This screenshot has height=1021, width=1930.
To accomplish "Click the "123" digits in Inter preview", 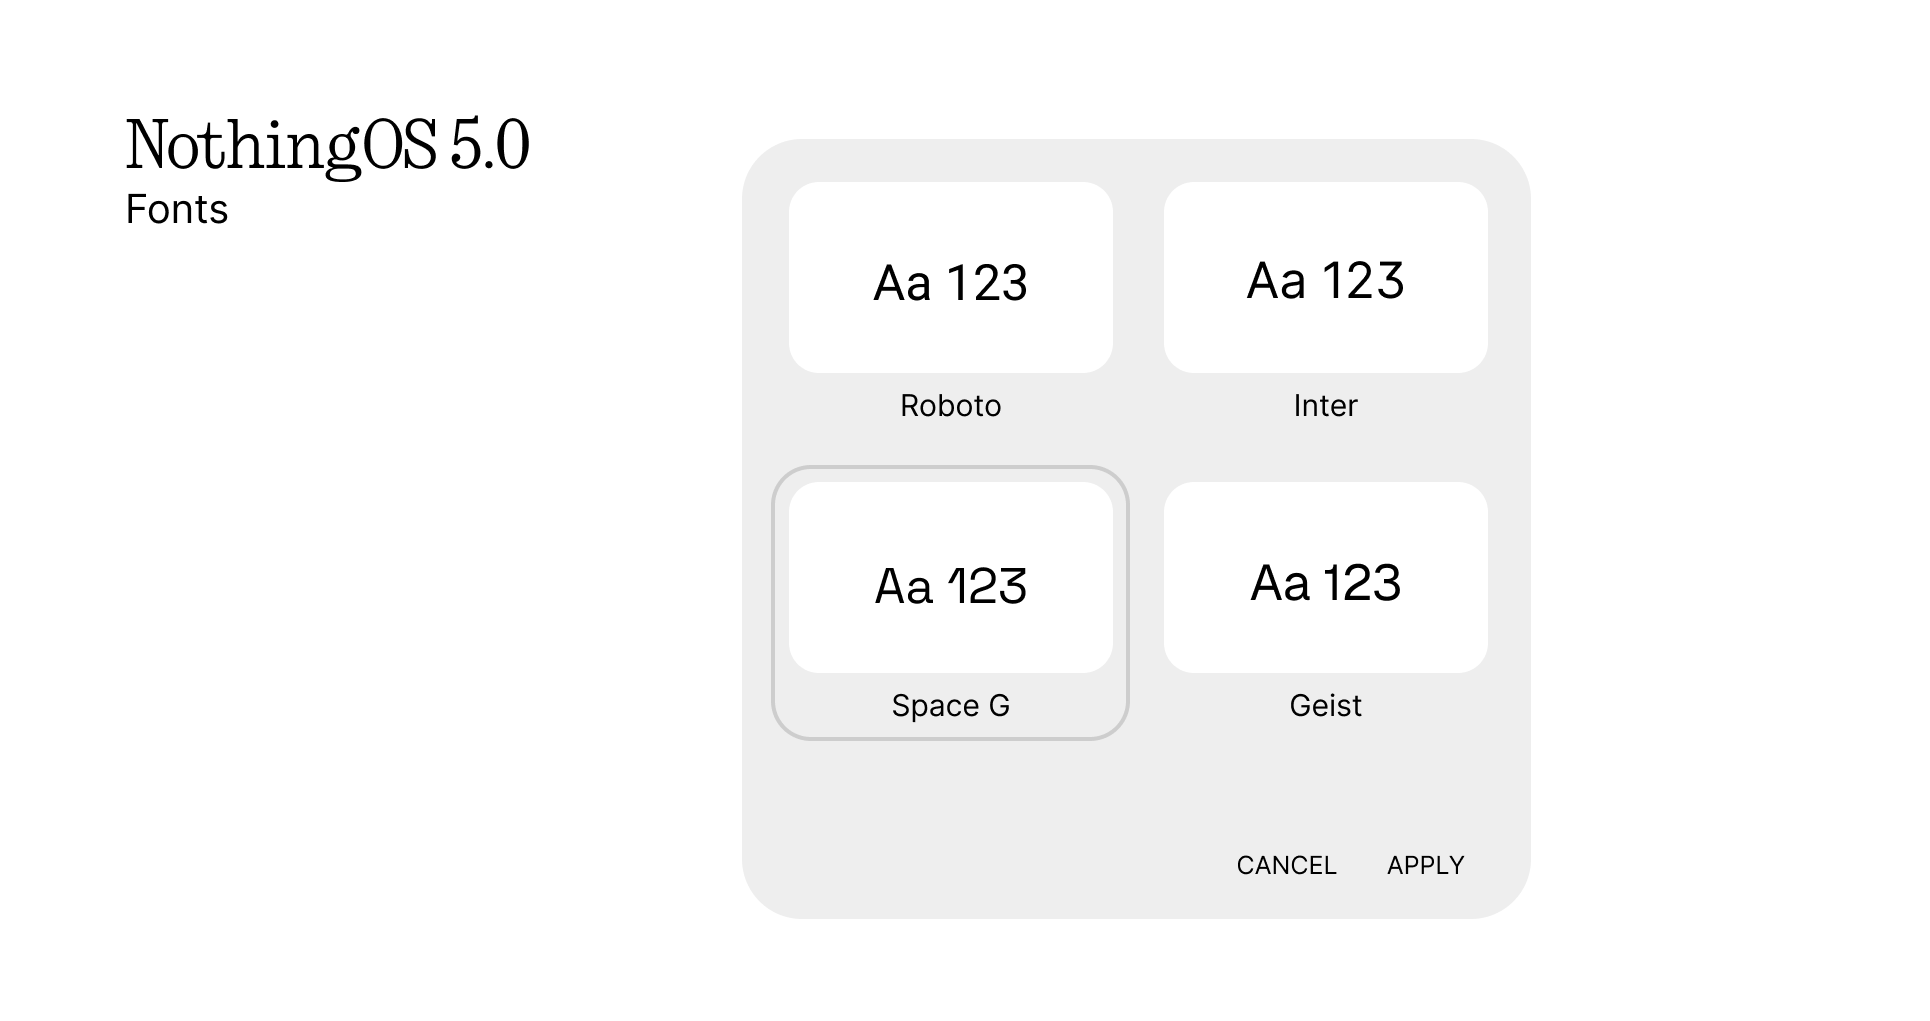I will [1363, 281].
